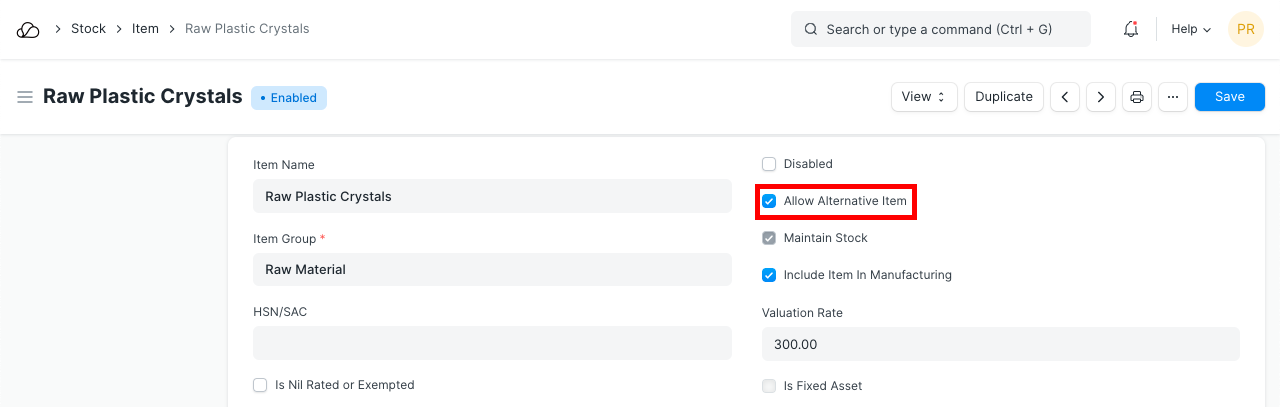Image resolution: width=1280 pixels, height=407 pixels.
Task: Expand the Help dropdown
Action: click(1190, 29)
